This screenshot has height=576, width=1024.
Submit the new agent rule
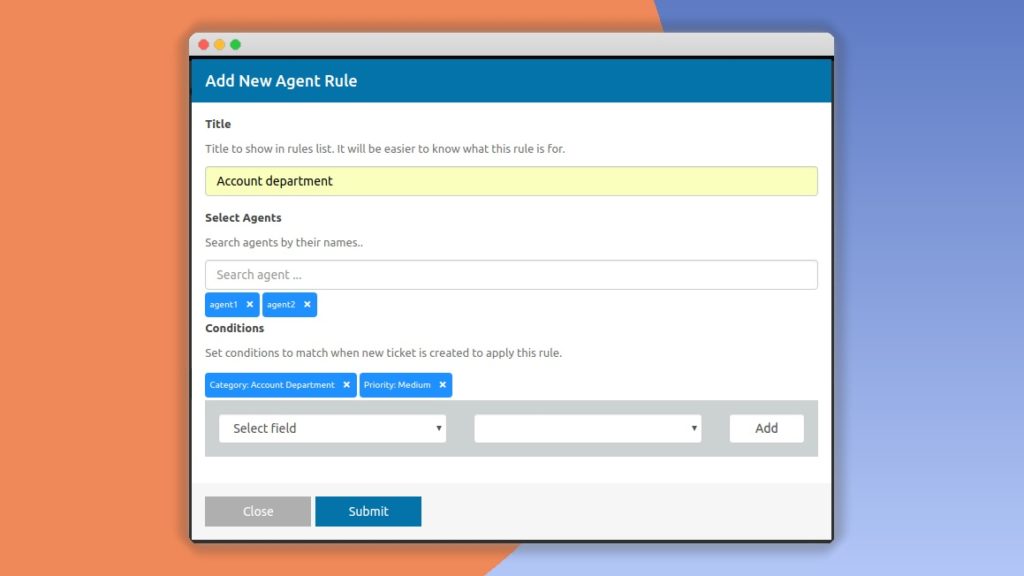[x=368, y=511]
